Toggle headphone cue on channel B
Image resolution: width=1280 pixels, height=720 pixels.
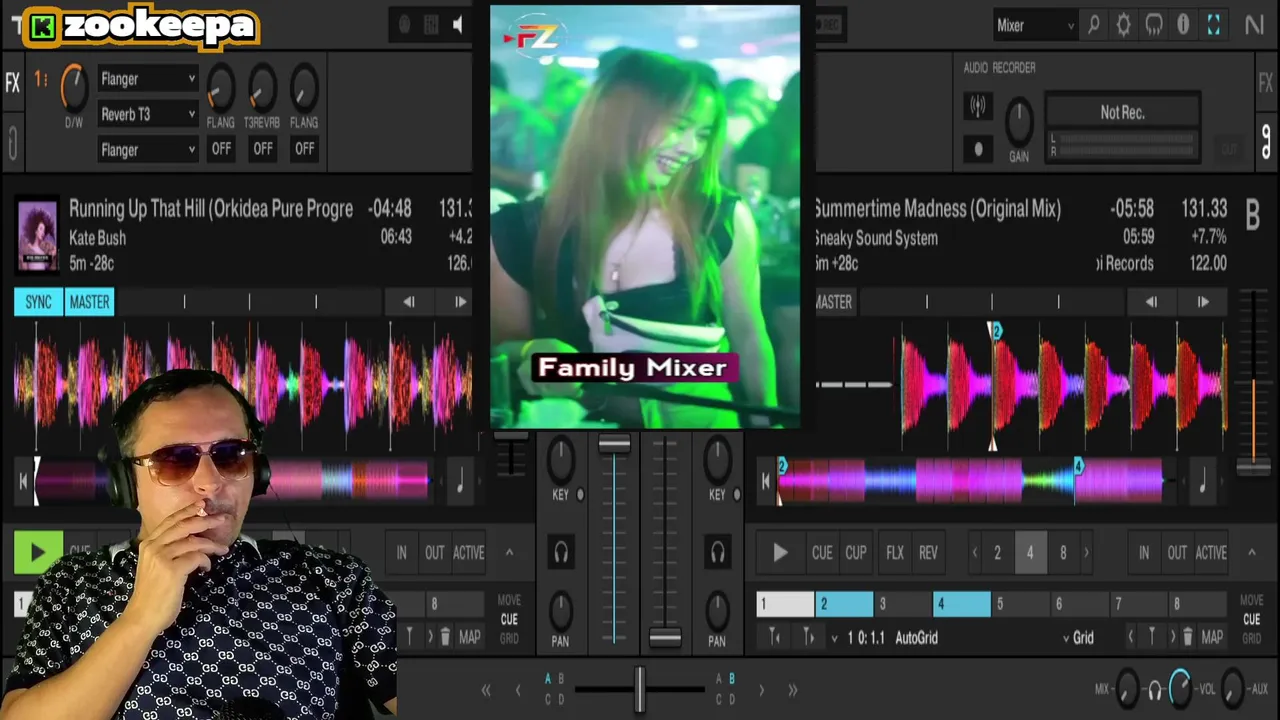click(717, 552)
